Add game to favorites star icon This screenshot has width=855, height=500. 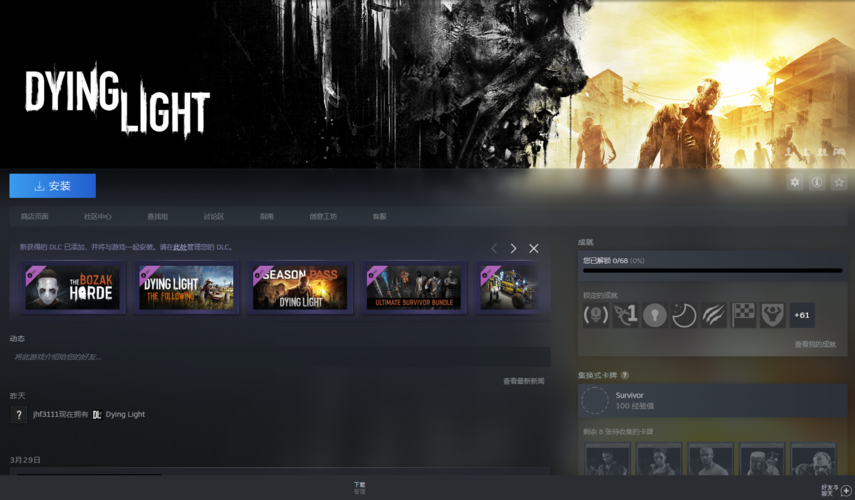(839, 182)
